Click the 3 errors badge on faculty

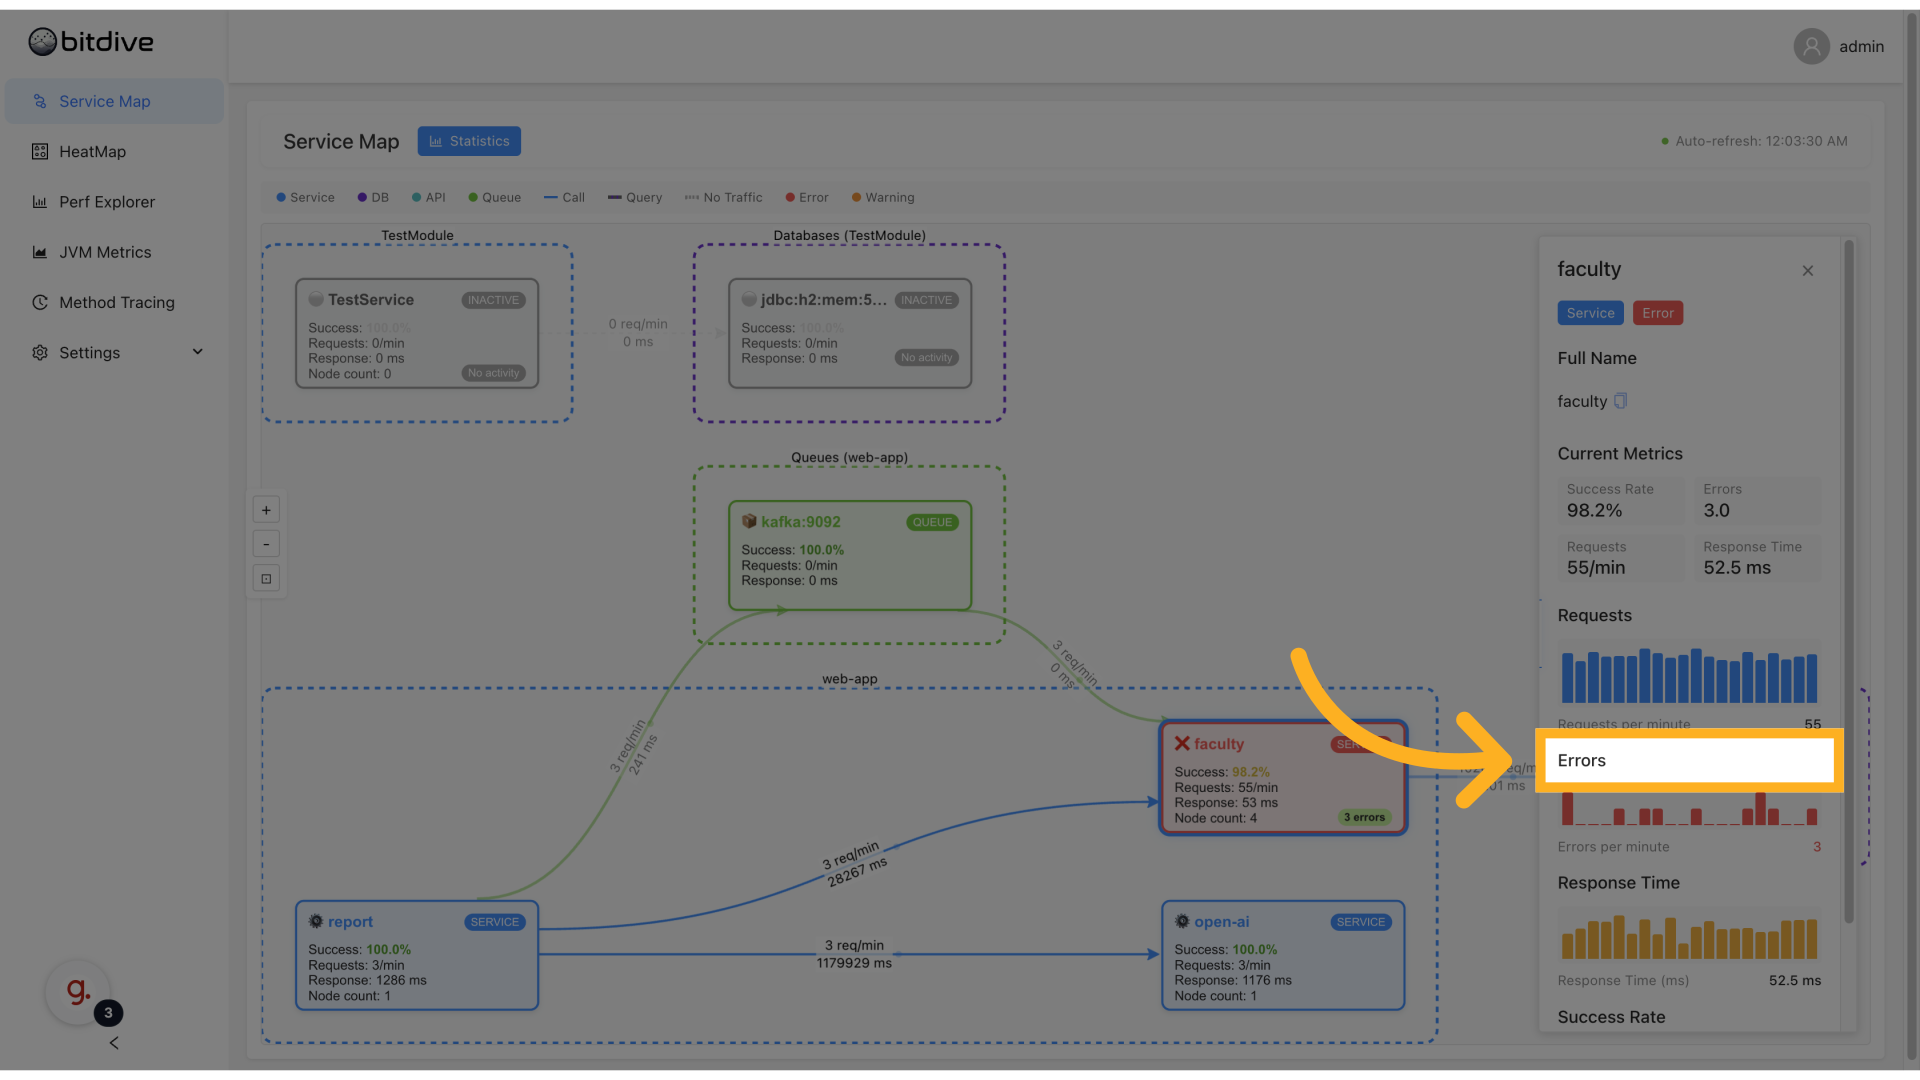tap(1364, 817)
